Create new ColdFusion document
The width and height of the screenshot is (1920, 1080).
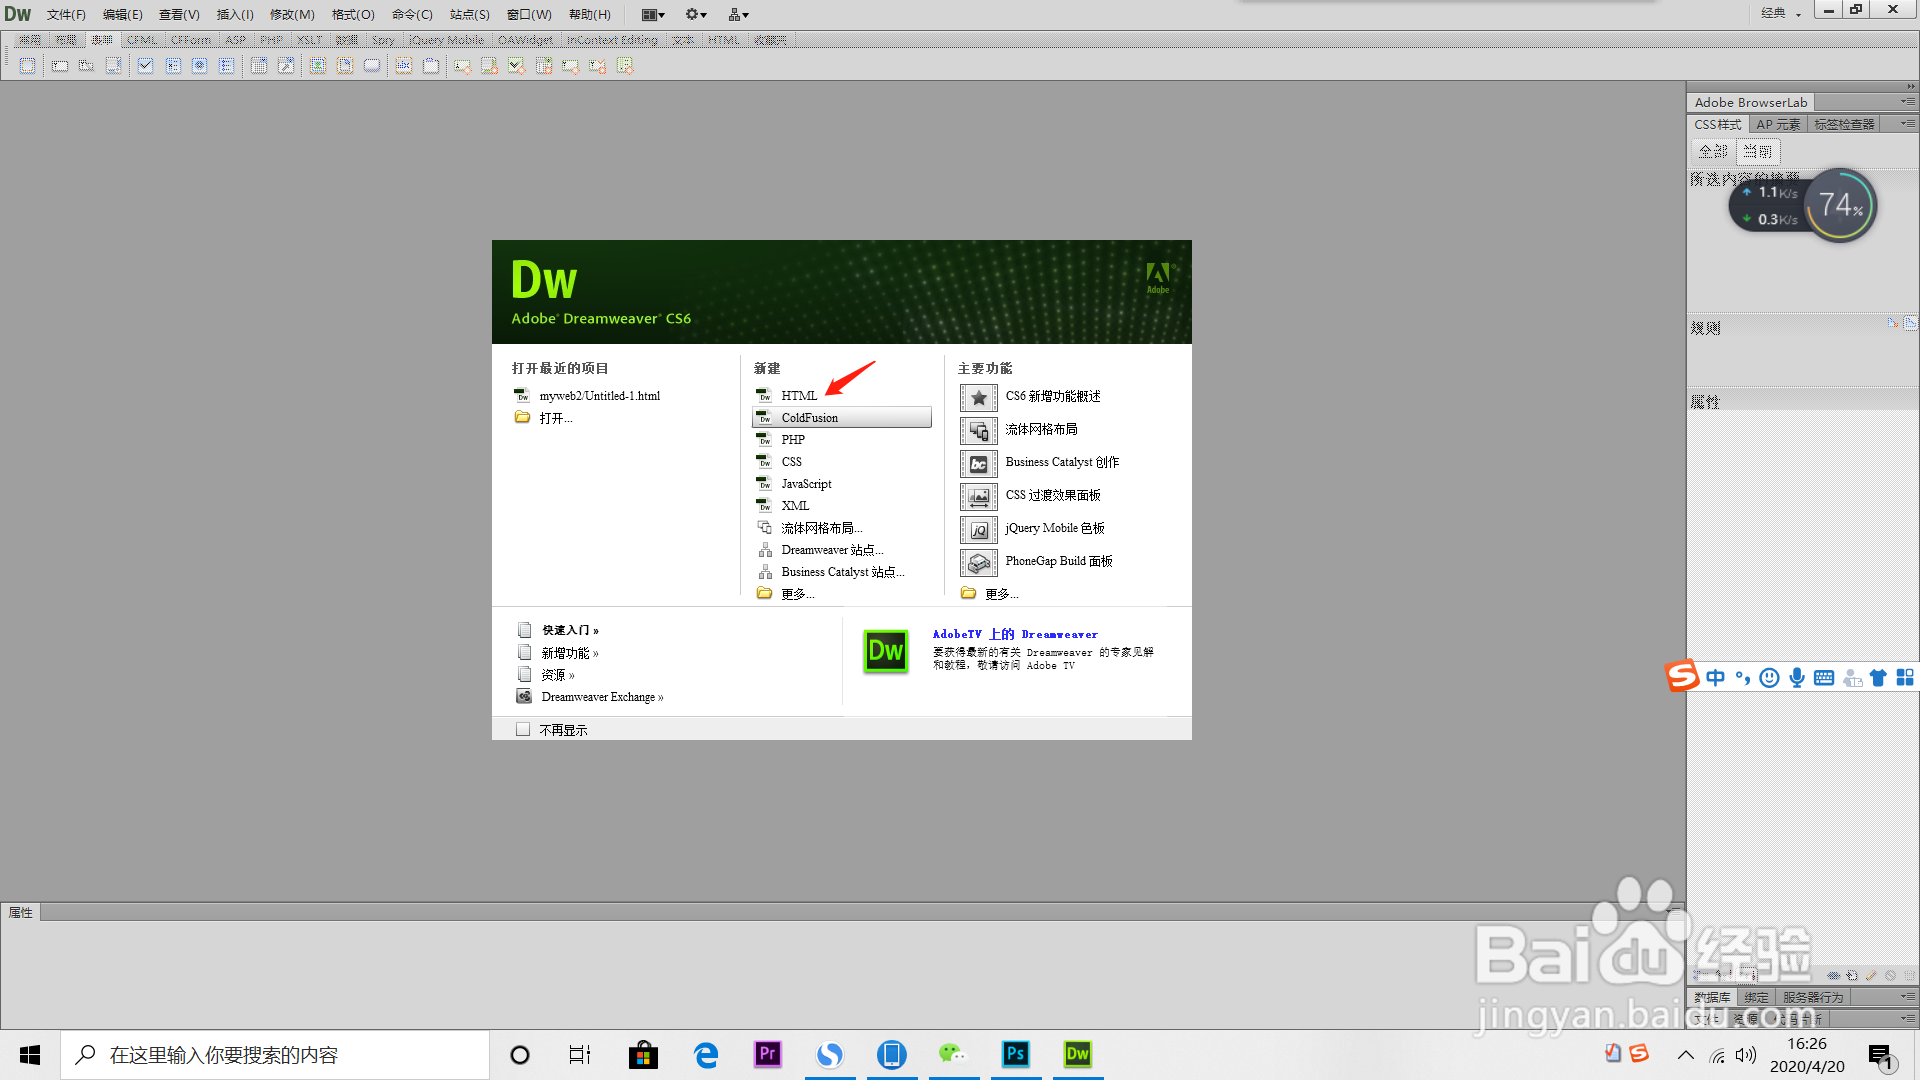tap(841, 418)
